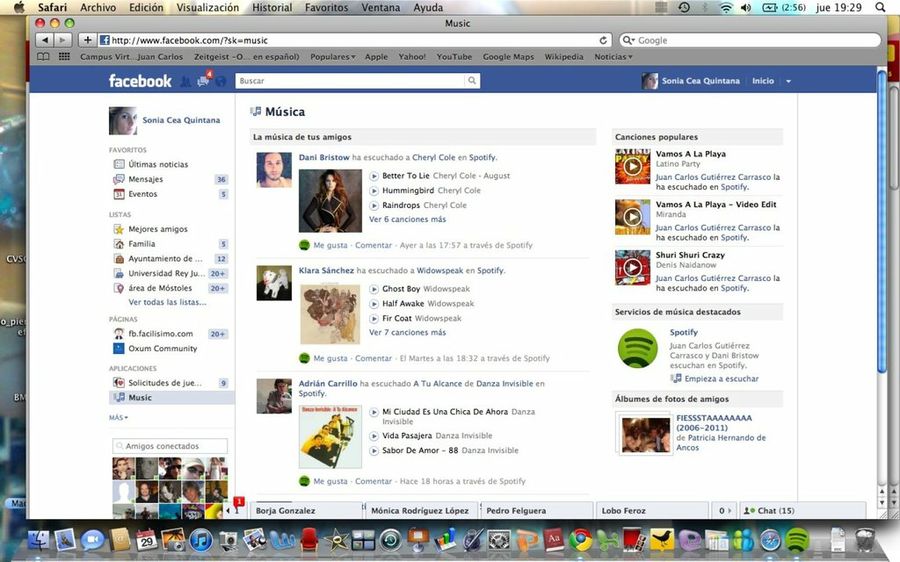Open Safari bookmarks book icon
Viewport: 900px width, 562px height.
pos(43,57)
